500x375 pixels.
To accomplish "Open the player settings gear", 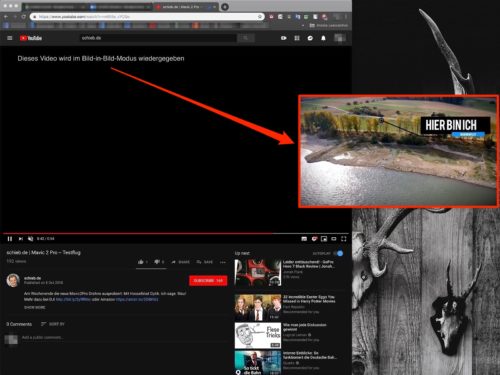I will pos(314,239).
